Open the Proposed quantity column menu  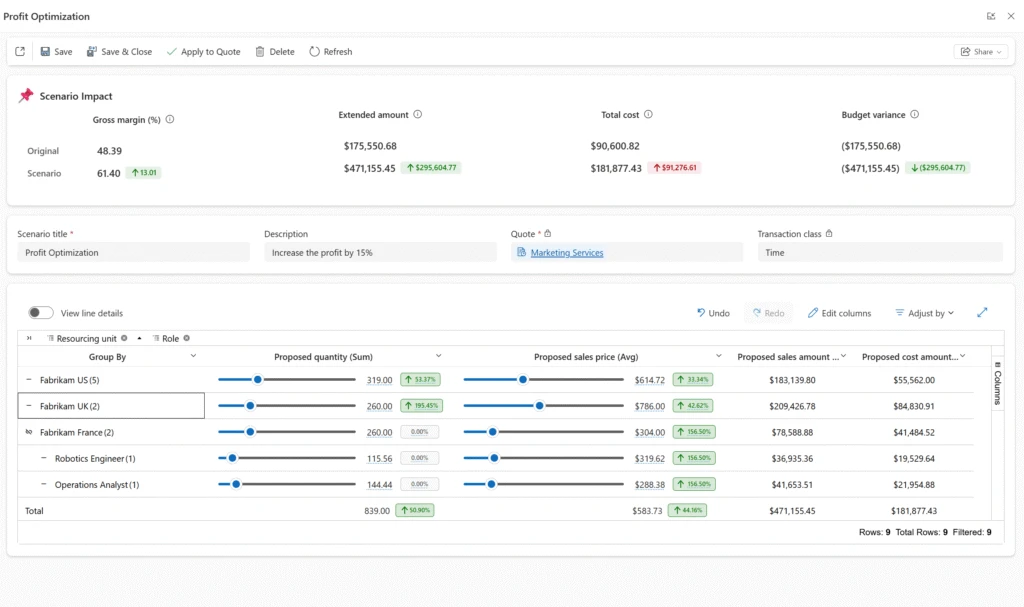click(438, 356)
